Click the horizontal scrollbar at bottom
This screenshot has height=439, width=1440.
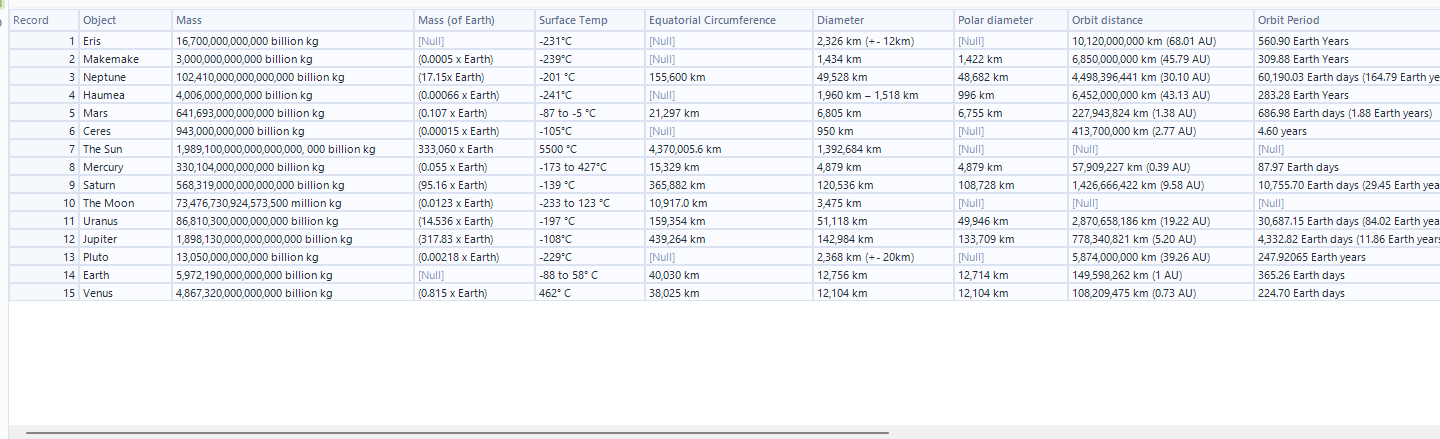457,433
